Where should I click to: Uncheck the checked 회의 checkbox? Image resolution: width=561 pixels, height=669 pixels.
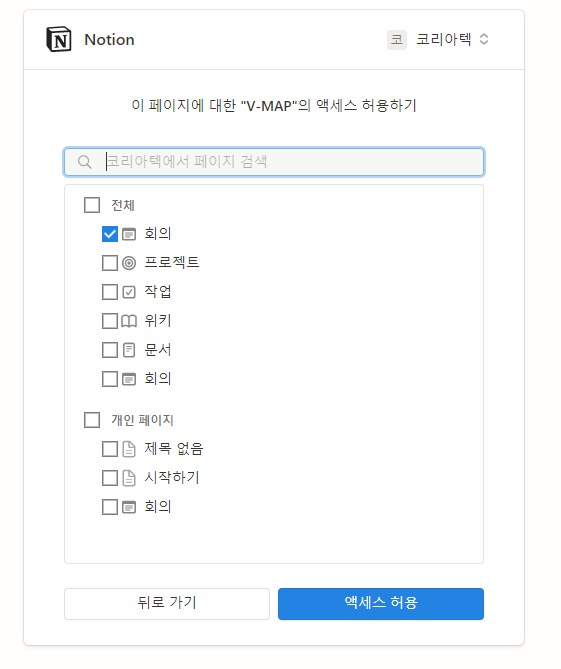pos(110,234)
